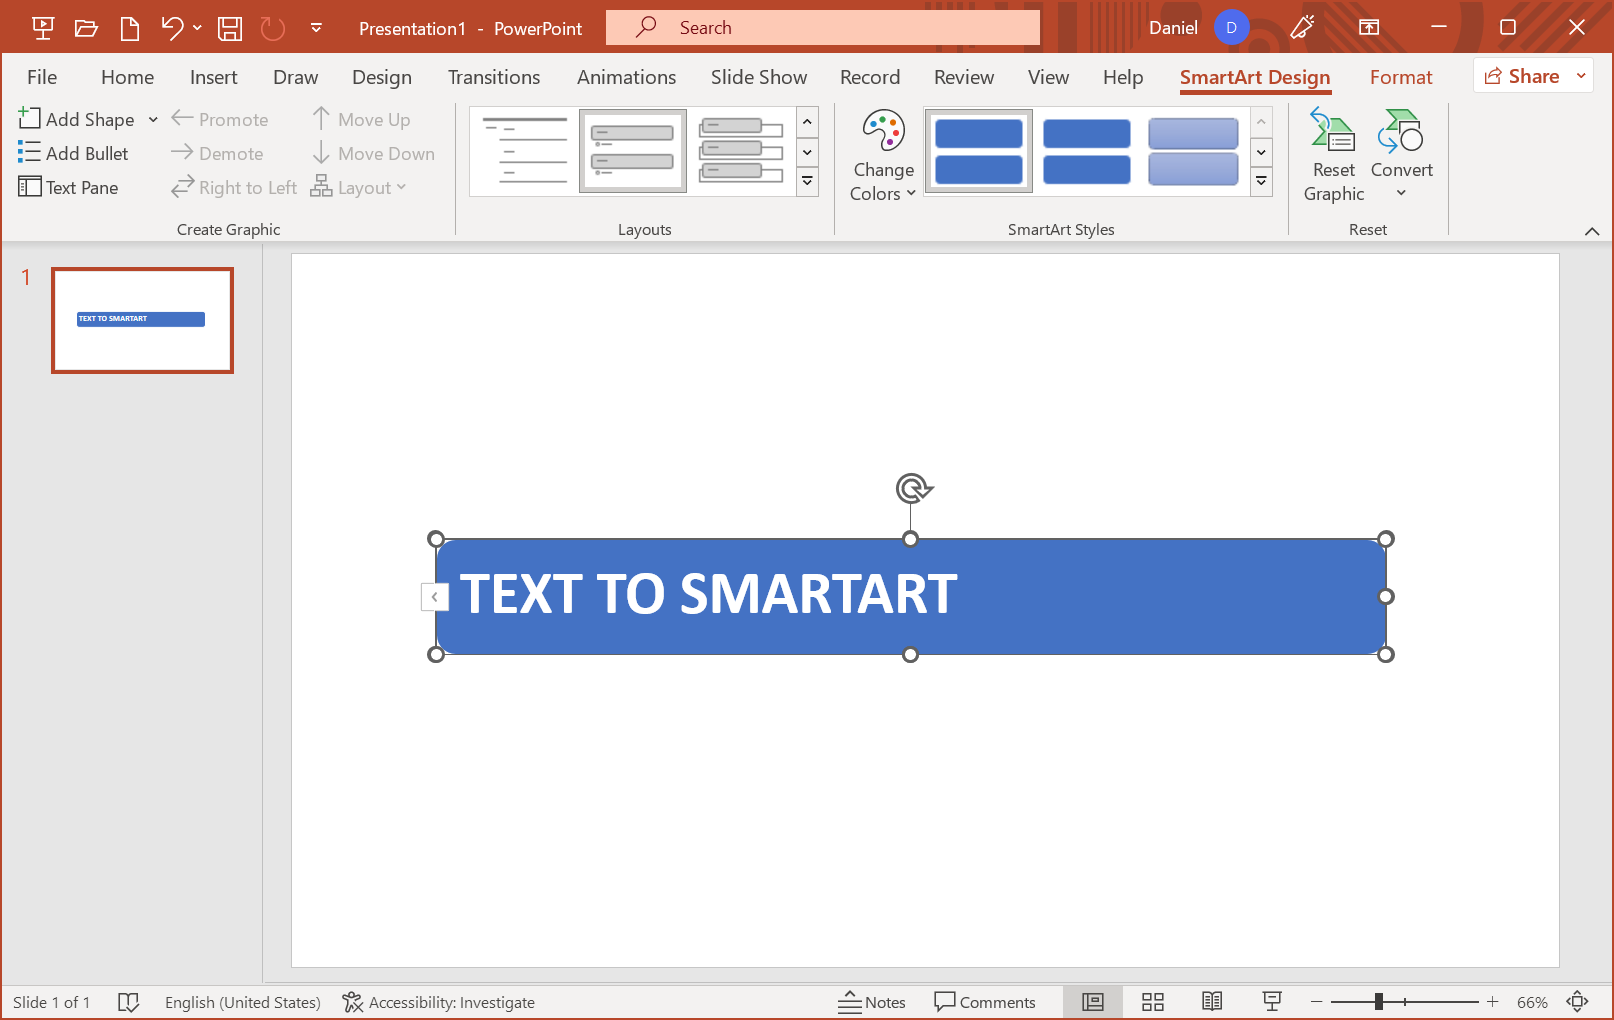Start Slide Show from status bar
The height and width of the screenshot is (1020, 1614).
point(1271,1001)
